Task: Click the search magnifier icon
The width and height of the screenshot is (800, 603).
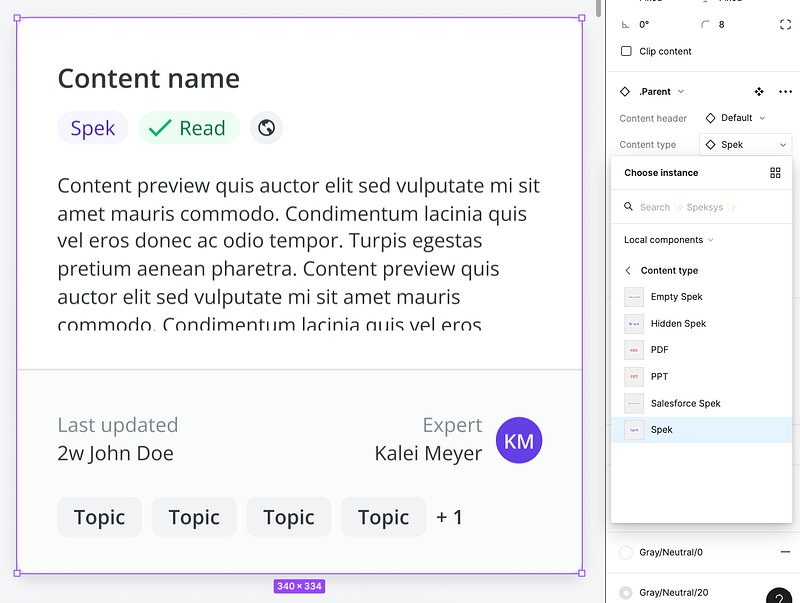Action: [x=628, y=207]
